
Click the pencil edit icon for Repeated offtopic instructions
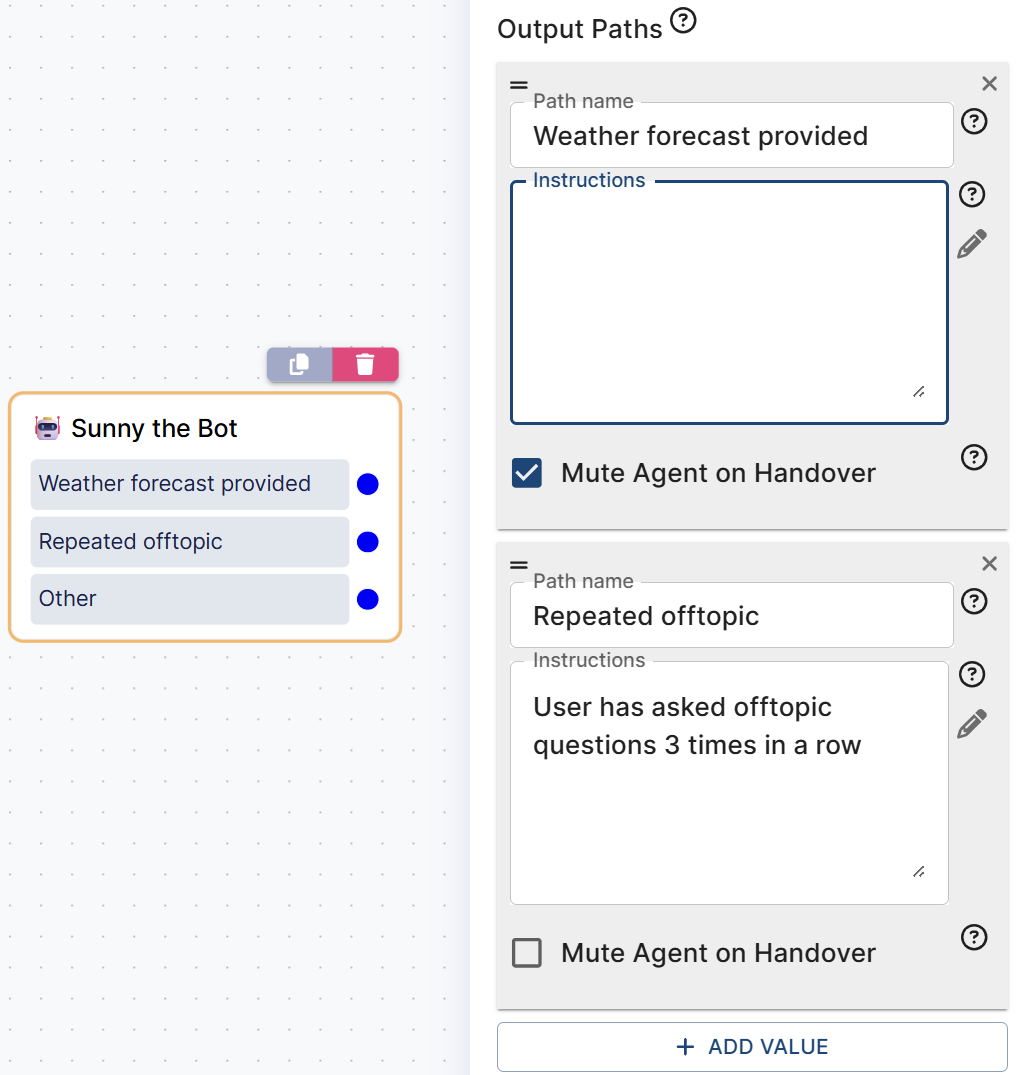coord(972,724)
